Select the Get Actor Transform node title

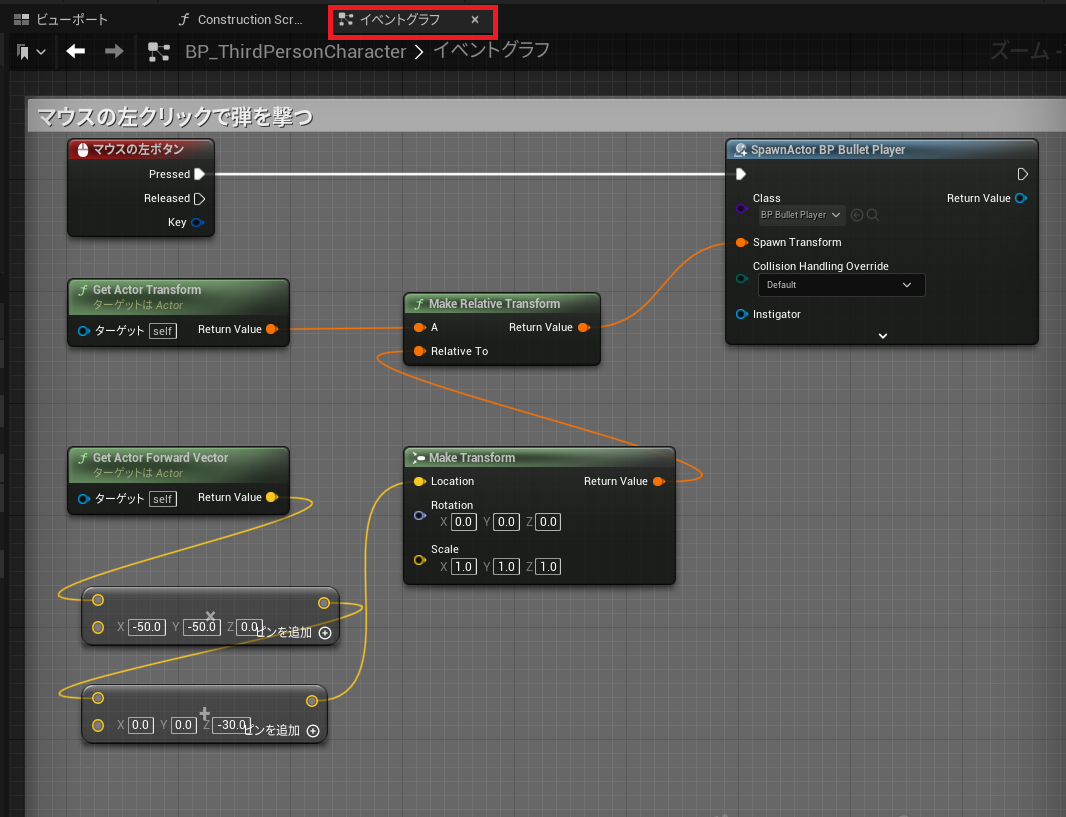click(147, 290)
